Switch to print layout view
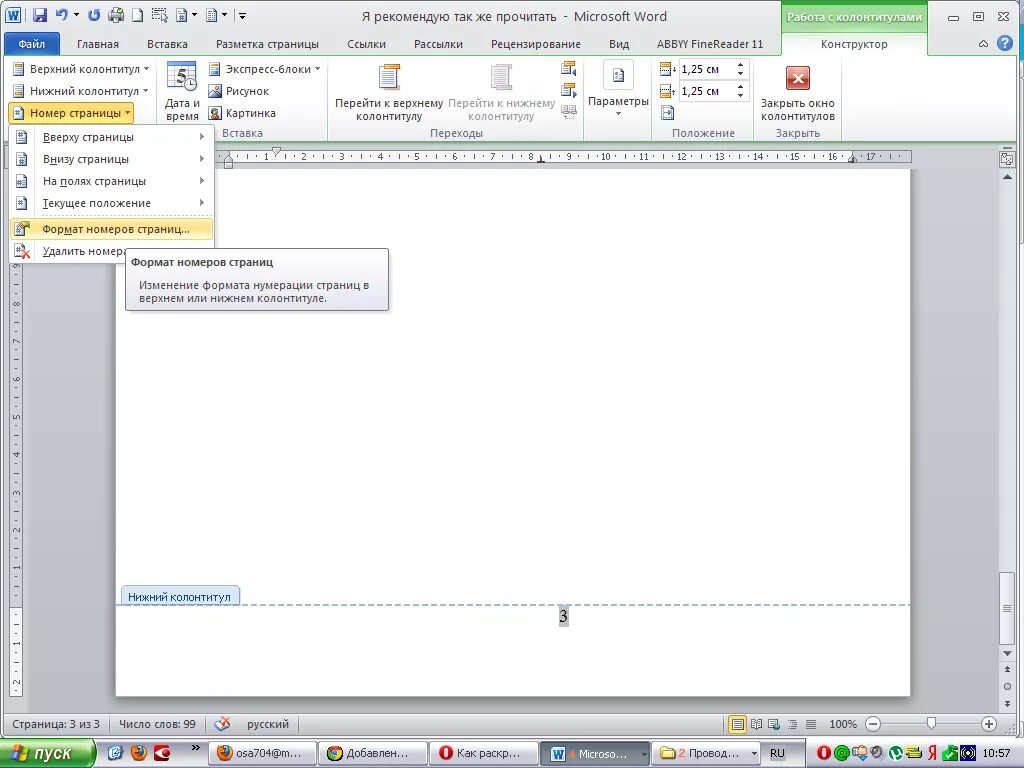The width and height of the screenshot is (1024, 768). coord(737,724)
